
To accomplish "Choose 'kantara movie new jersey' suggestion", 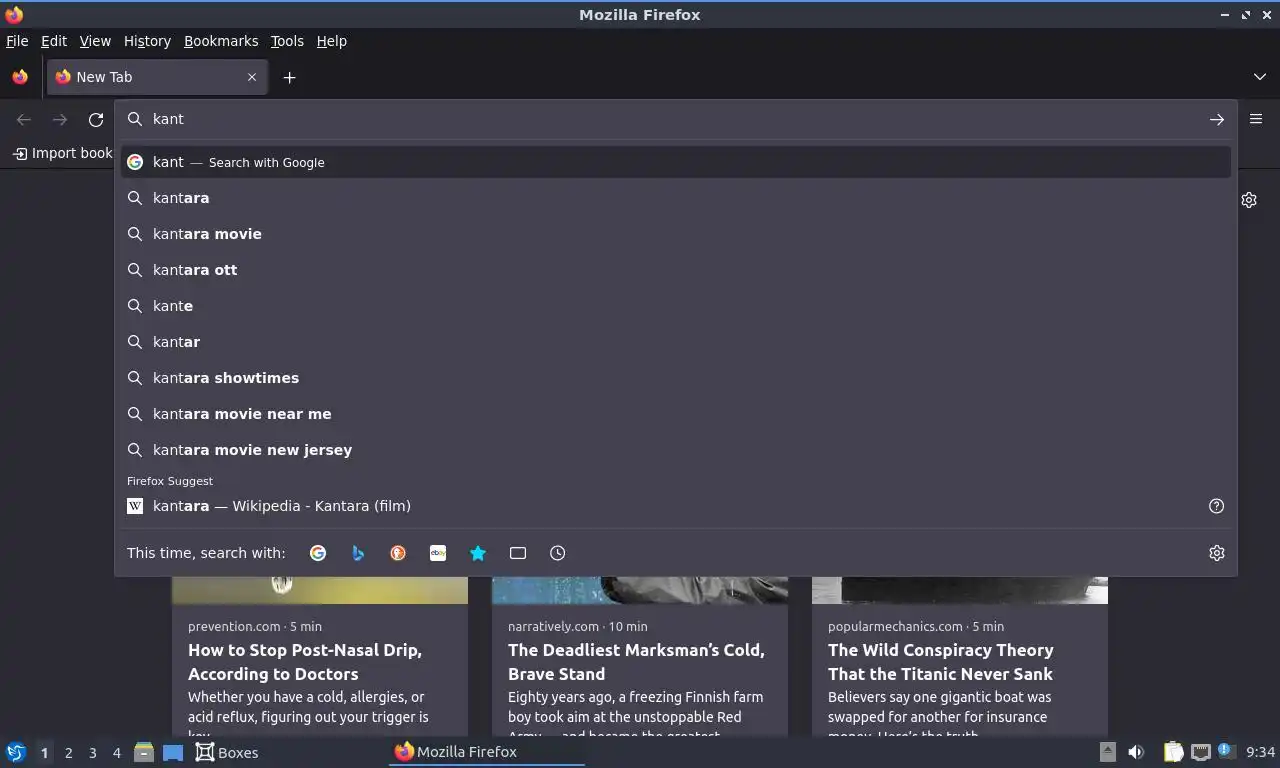I will tap(676, 450).
